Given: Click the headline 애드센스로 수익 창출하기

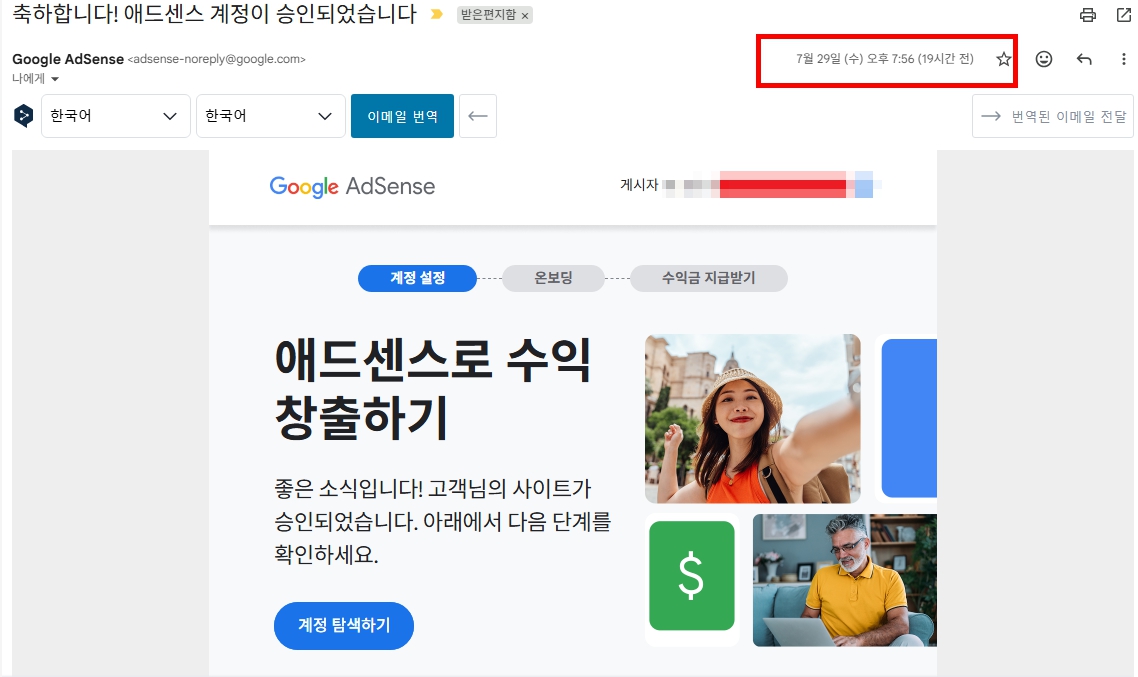Looking at the screenshot, I should [433, 389].
